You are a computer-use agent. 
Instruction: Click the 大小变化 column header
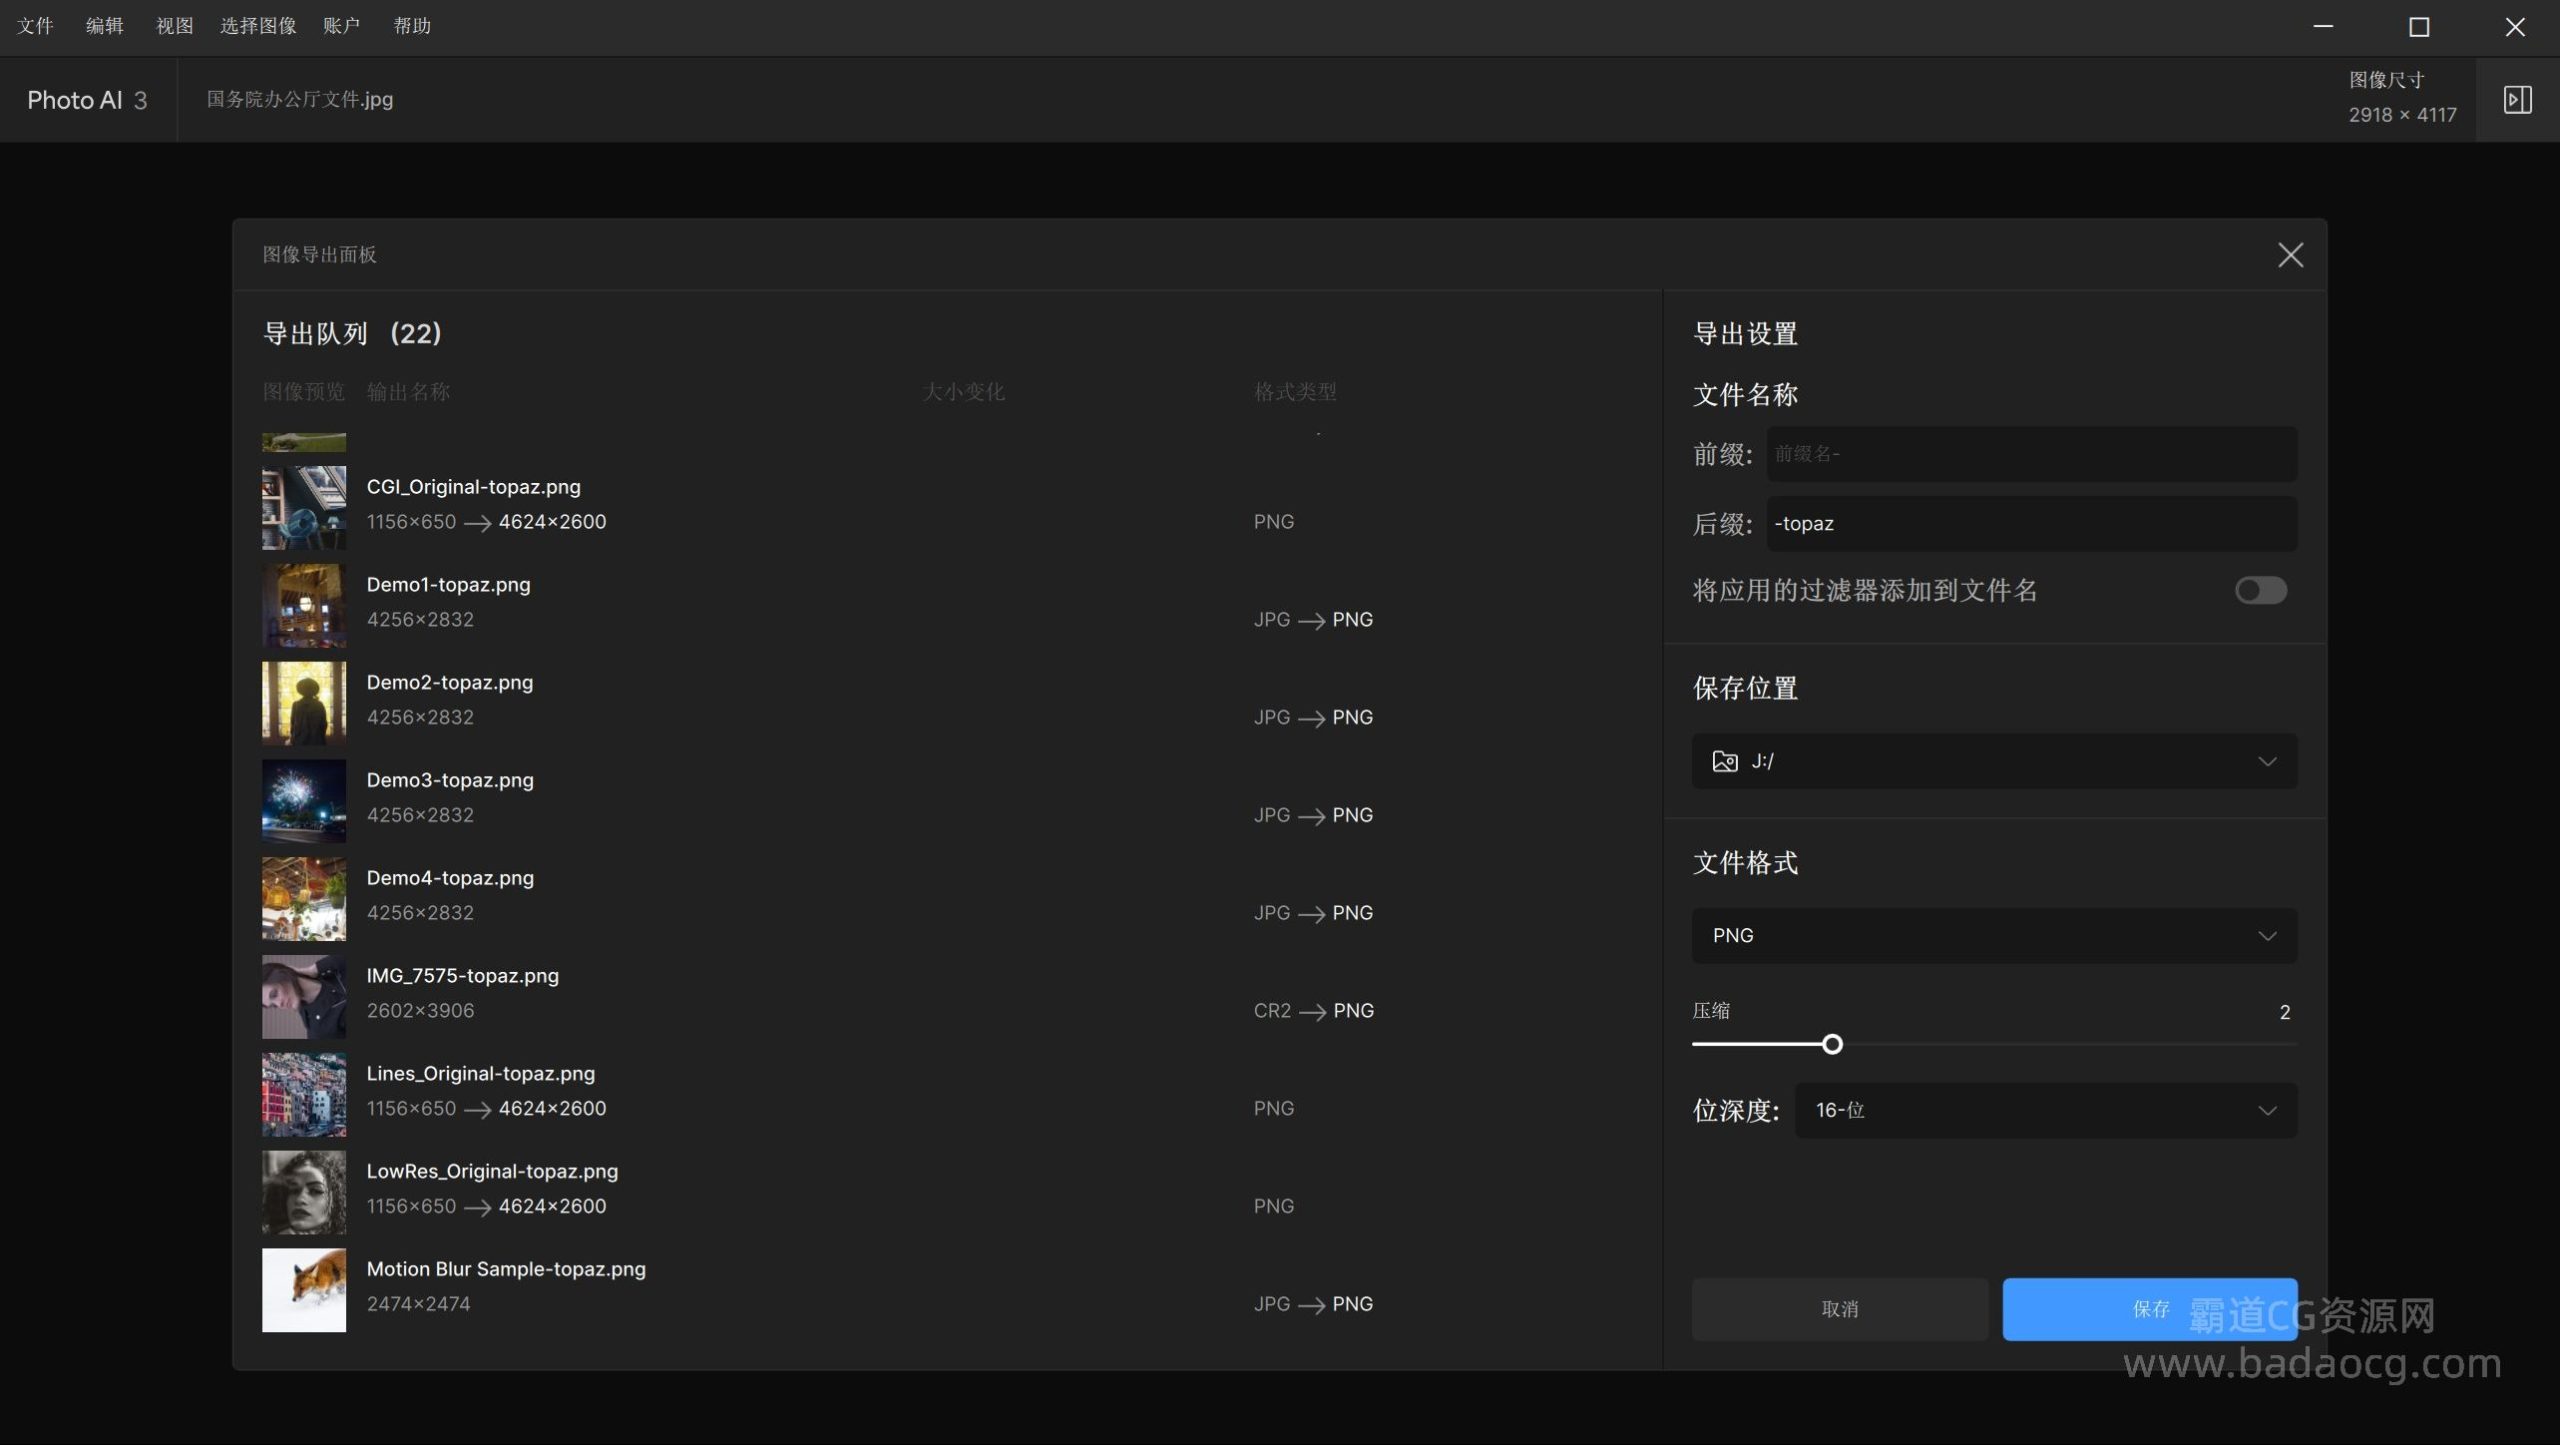[963, 392]
